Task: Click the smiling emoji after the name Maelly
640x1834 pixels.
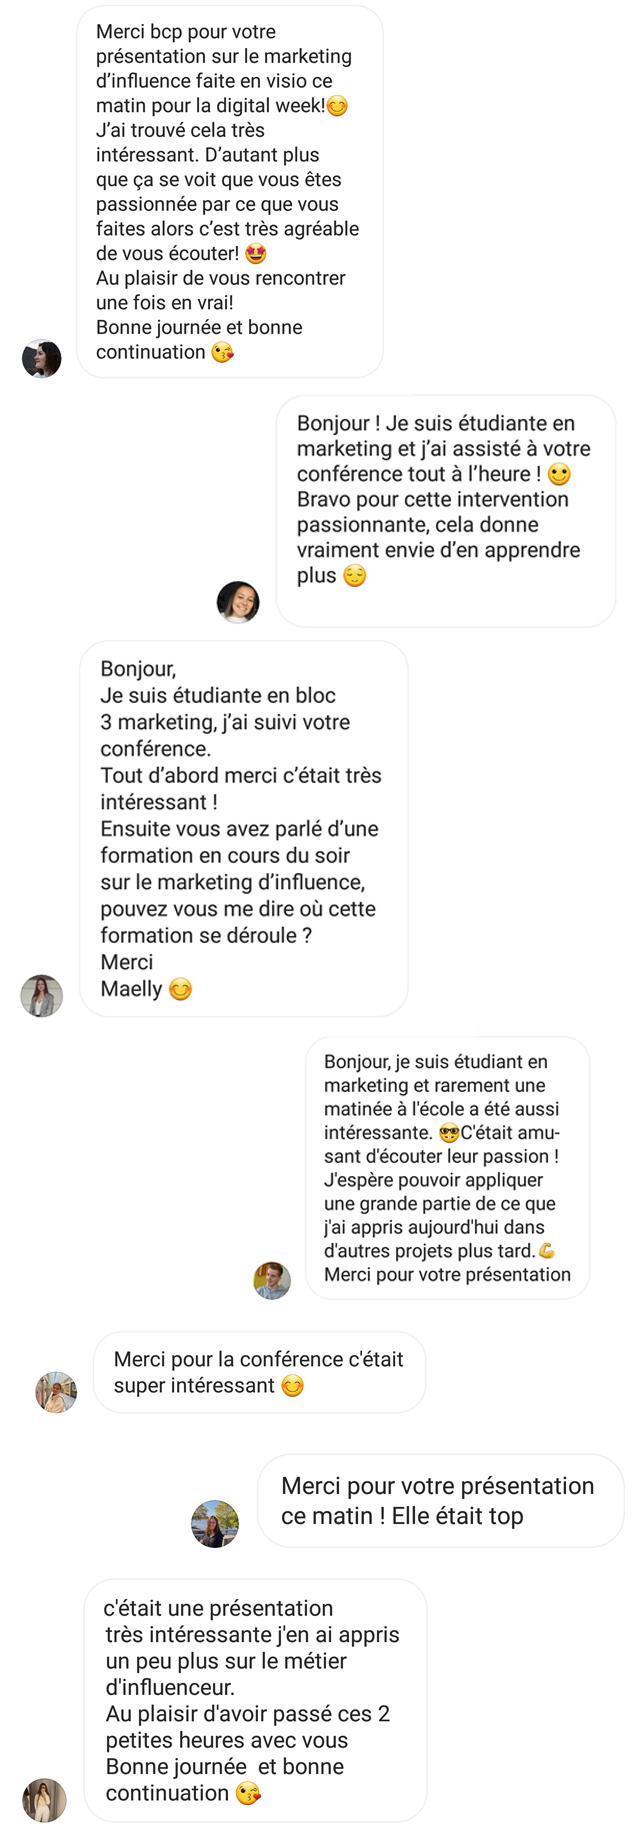Action: pyautogui.click(x=180, y=990)
